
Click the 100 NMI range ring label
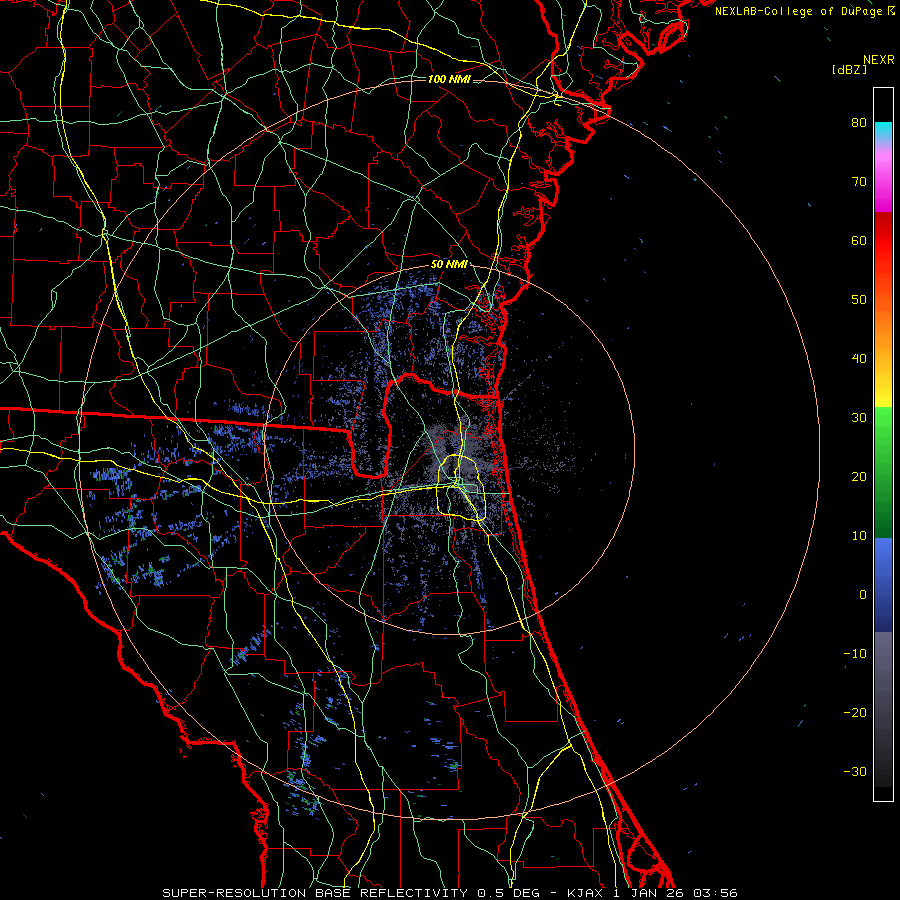[x=449, y=79]
